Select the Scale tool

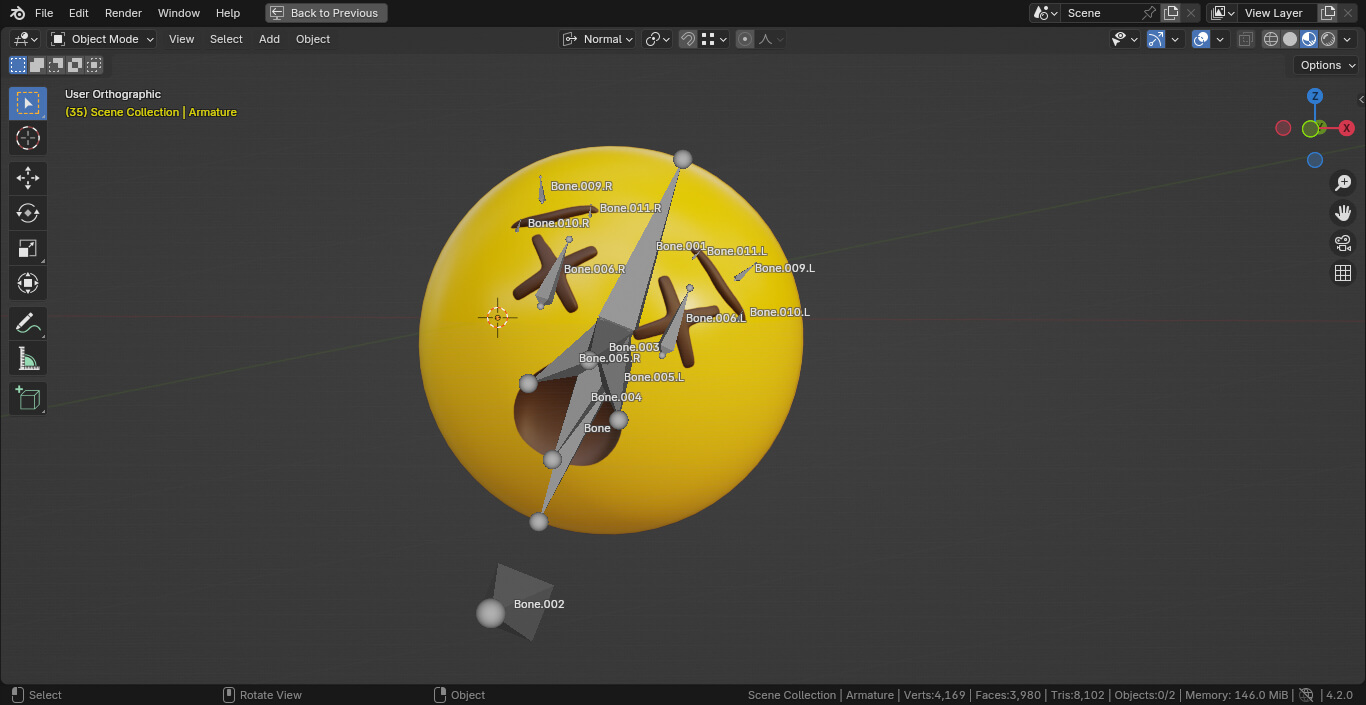(28, 248)
